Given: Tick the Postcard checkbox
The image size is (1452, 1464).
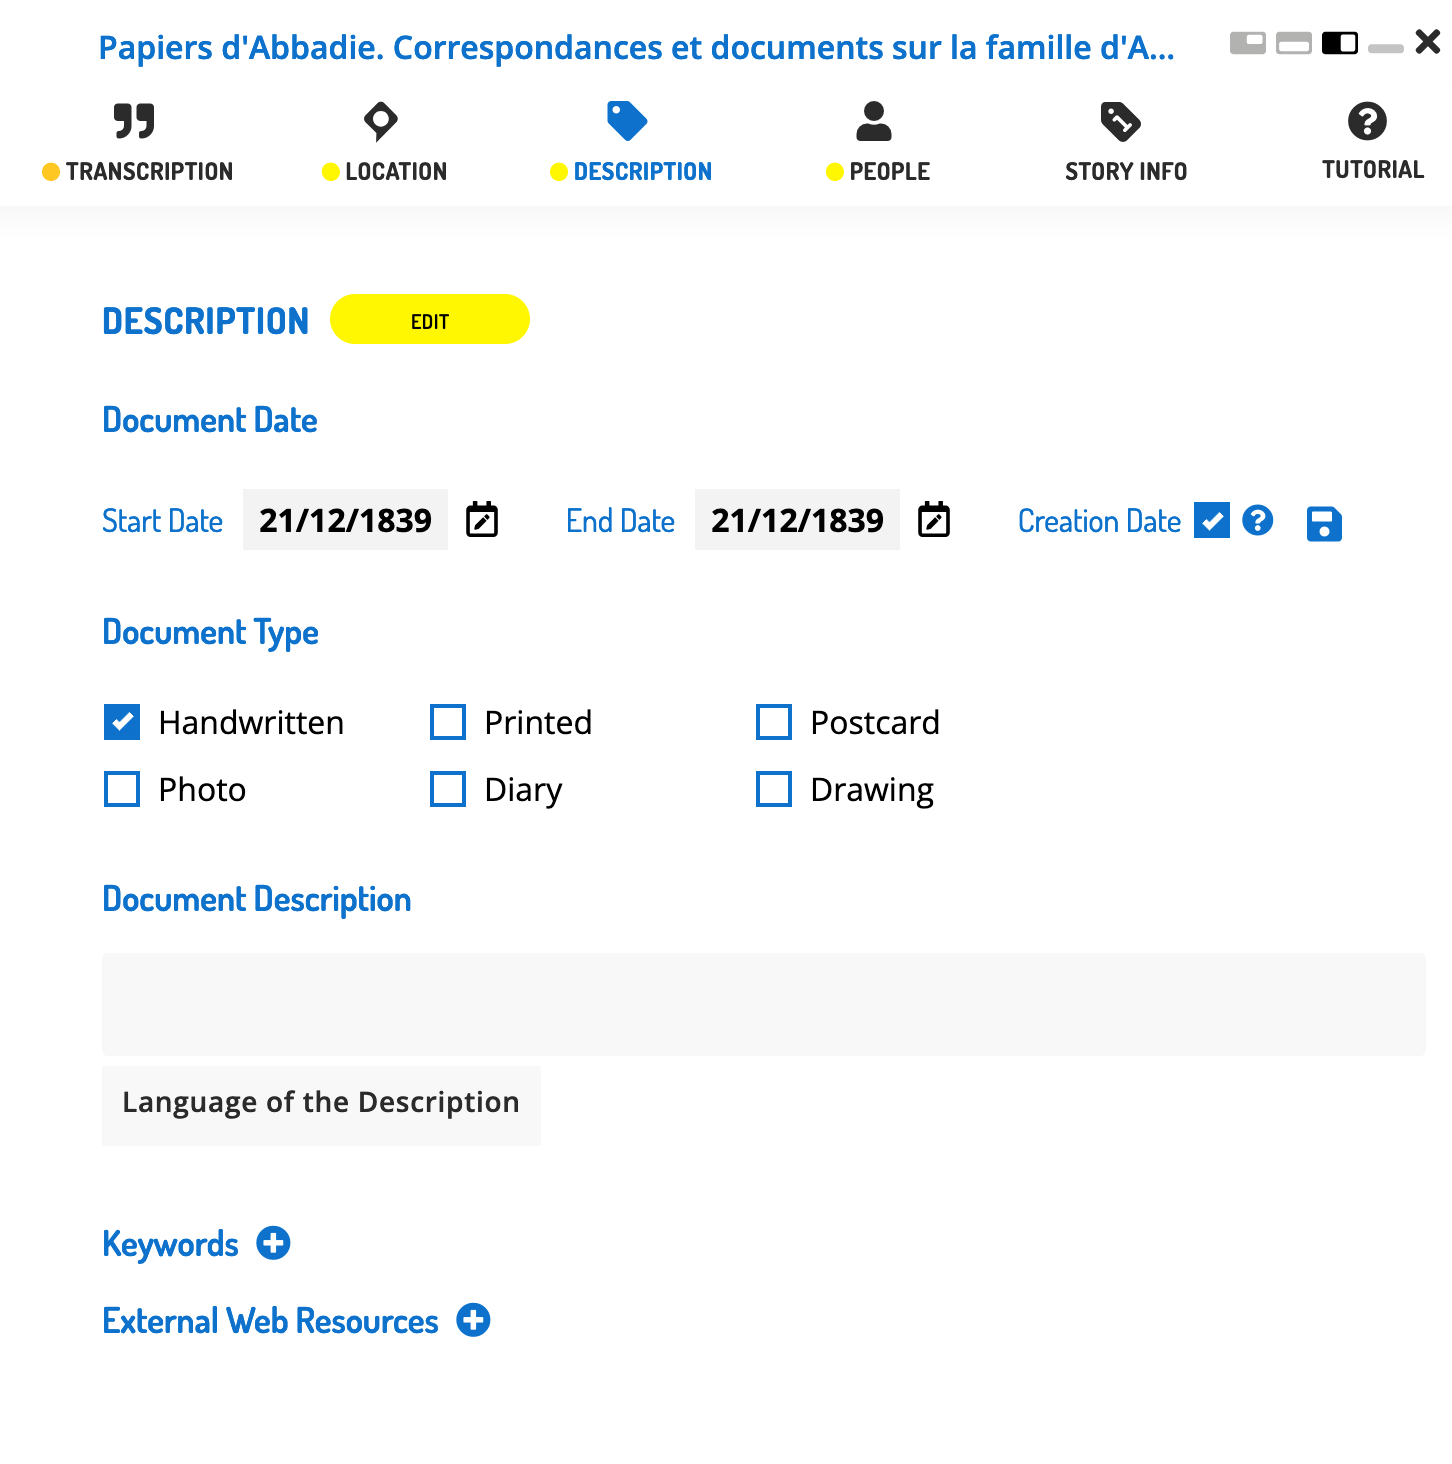Looking at the screenshot, I should point(774,722).
